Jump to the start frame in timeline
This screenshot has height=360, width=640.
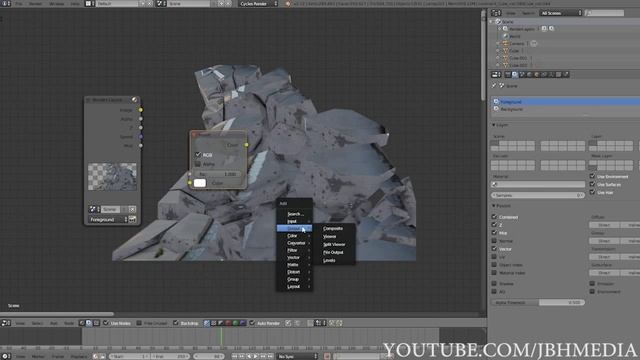234,356
